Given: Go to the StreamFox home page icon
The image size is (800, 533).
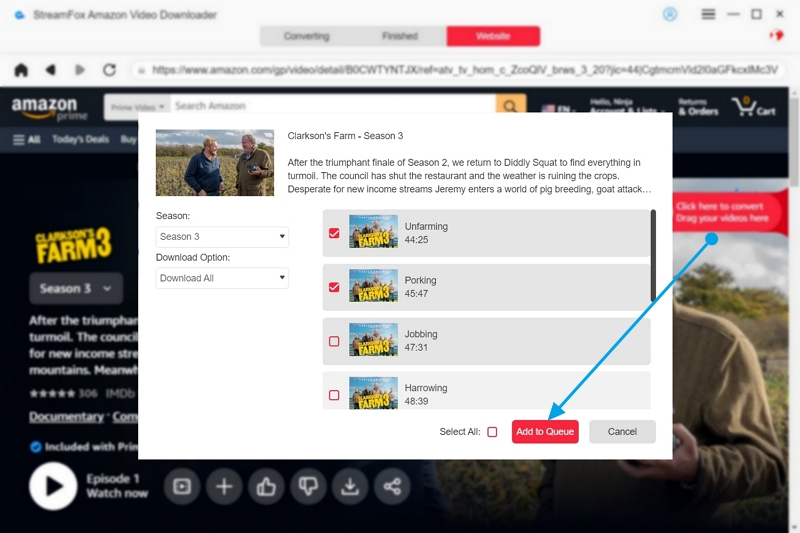Looking at the screenshot, I should [21, 69].
